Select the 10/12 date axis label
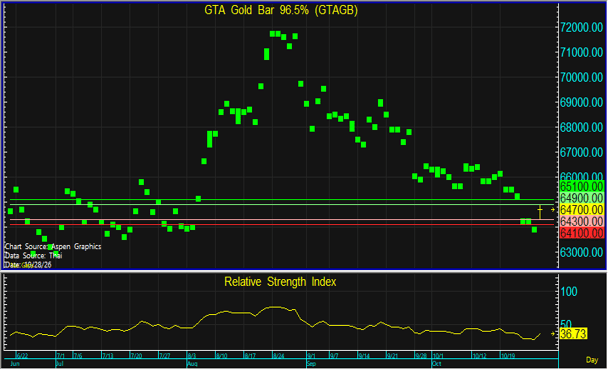Viewport: 608px width, 370px height. 480,356
